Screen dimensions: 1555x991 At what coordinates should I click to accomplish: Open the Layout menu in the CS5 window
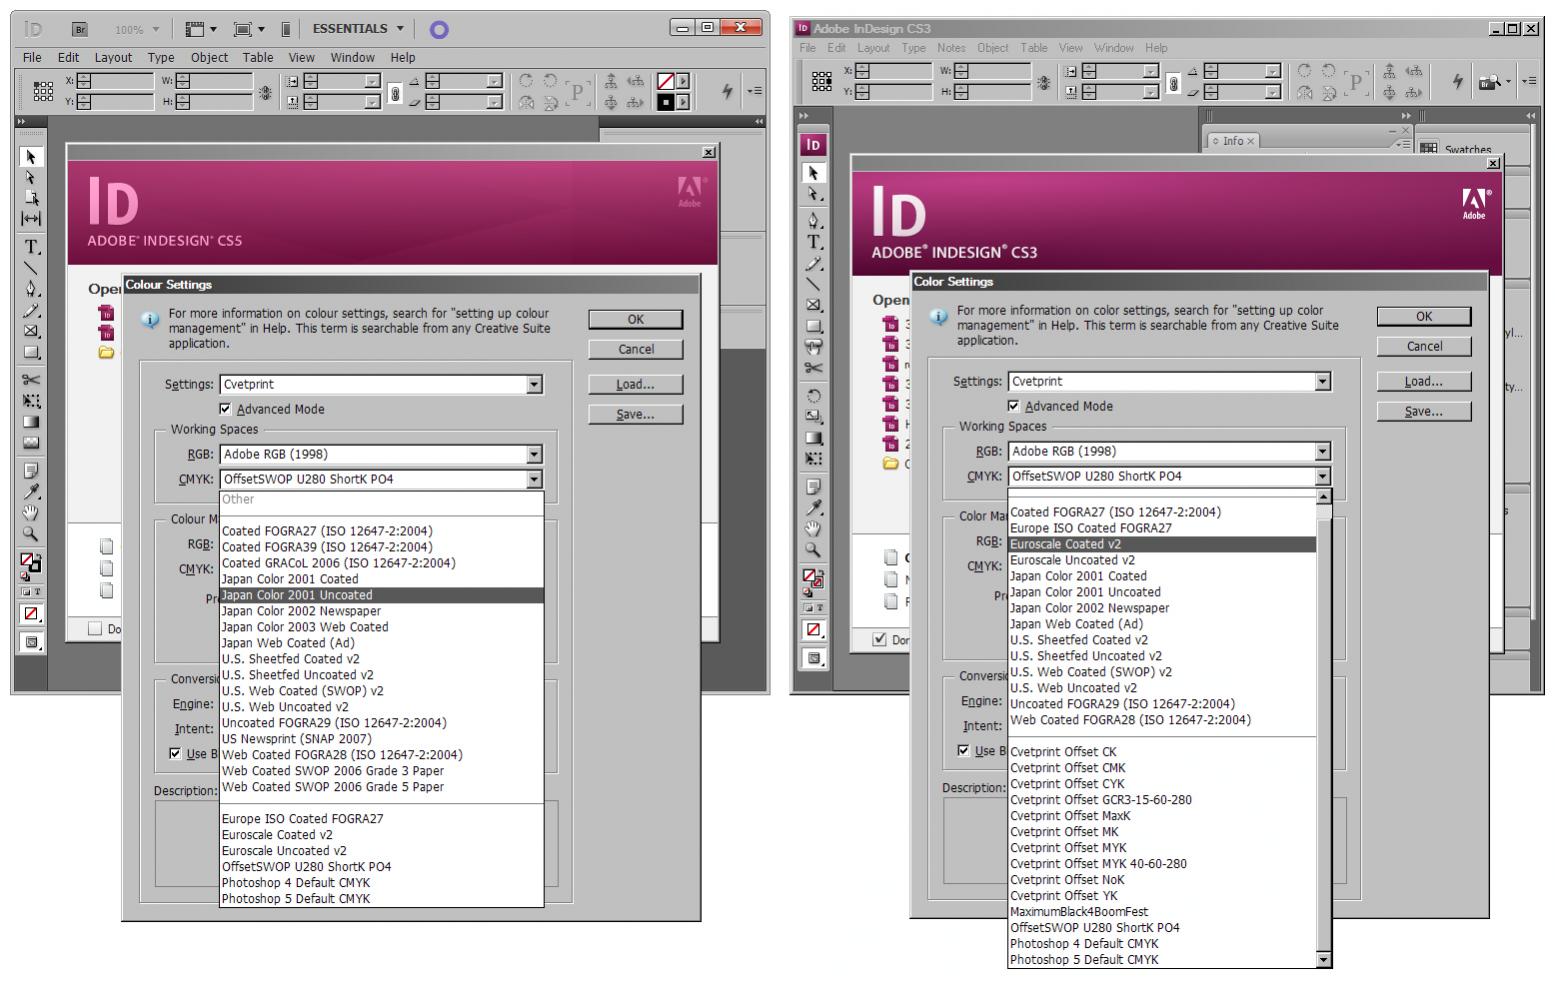coord(113,57)
